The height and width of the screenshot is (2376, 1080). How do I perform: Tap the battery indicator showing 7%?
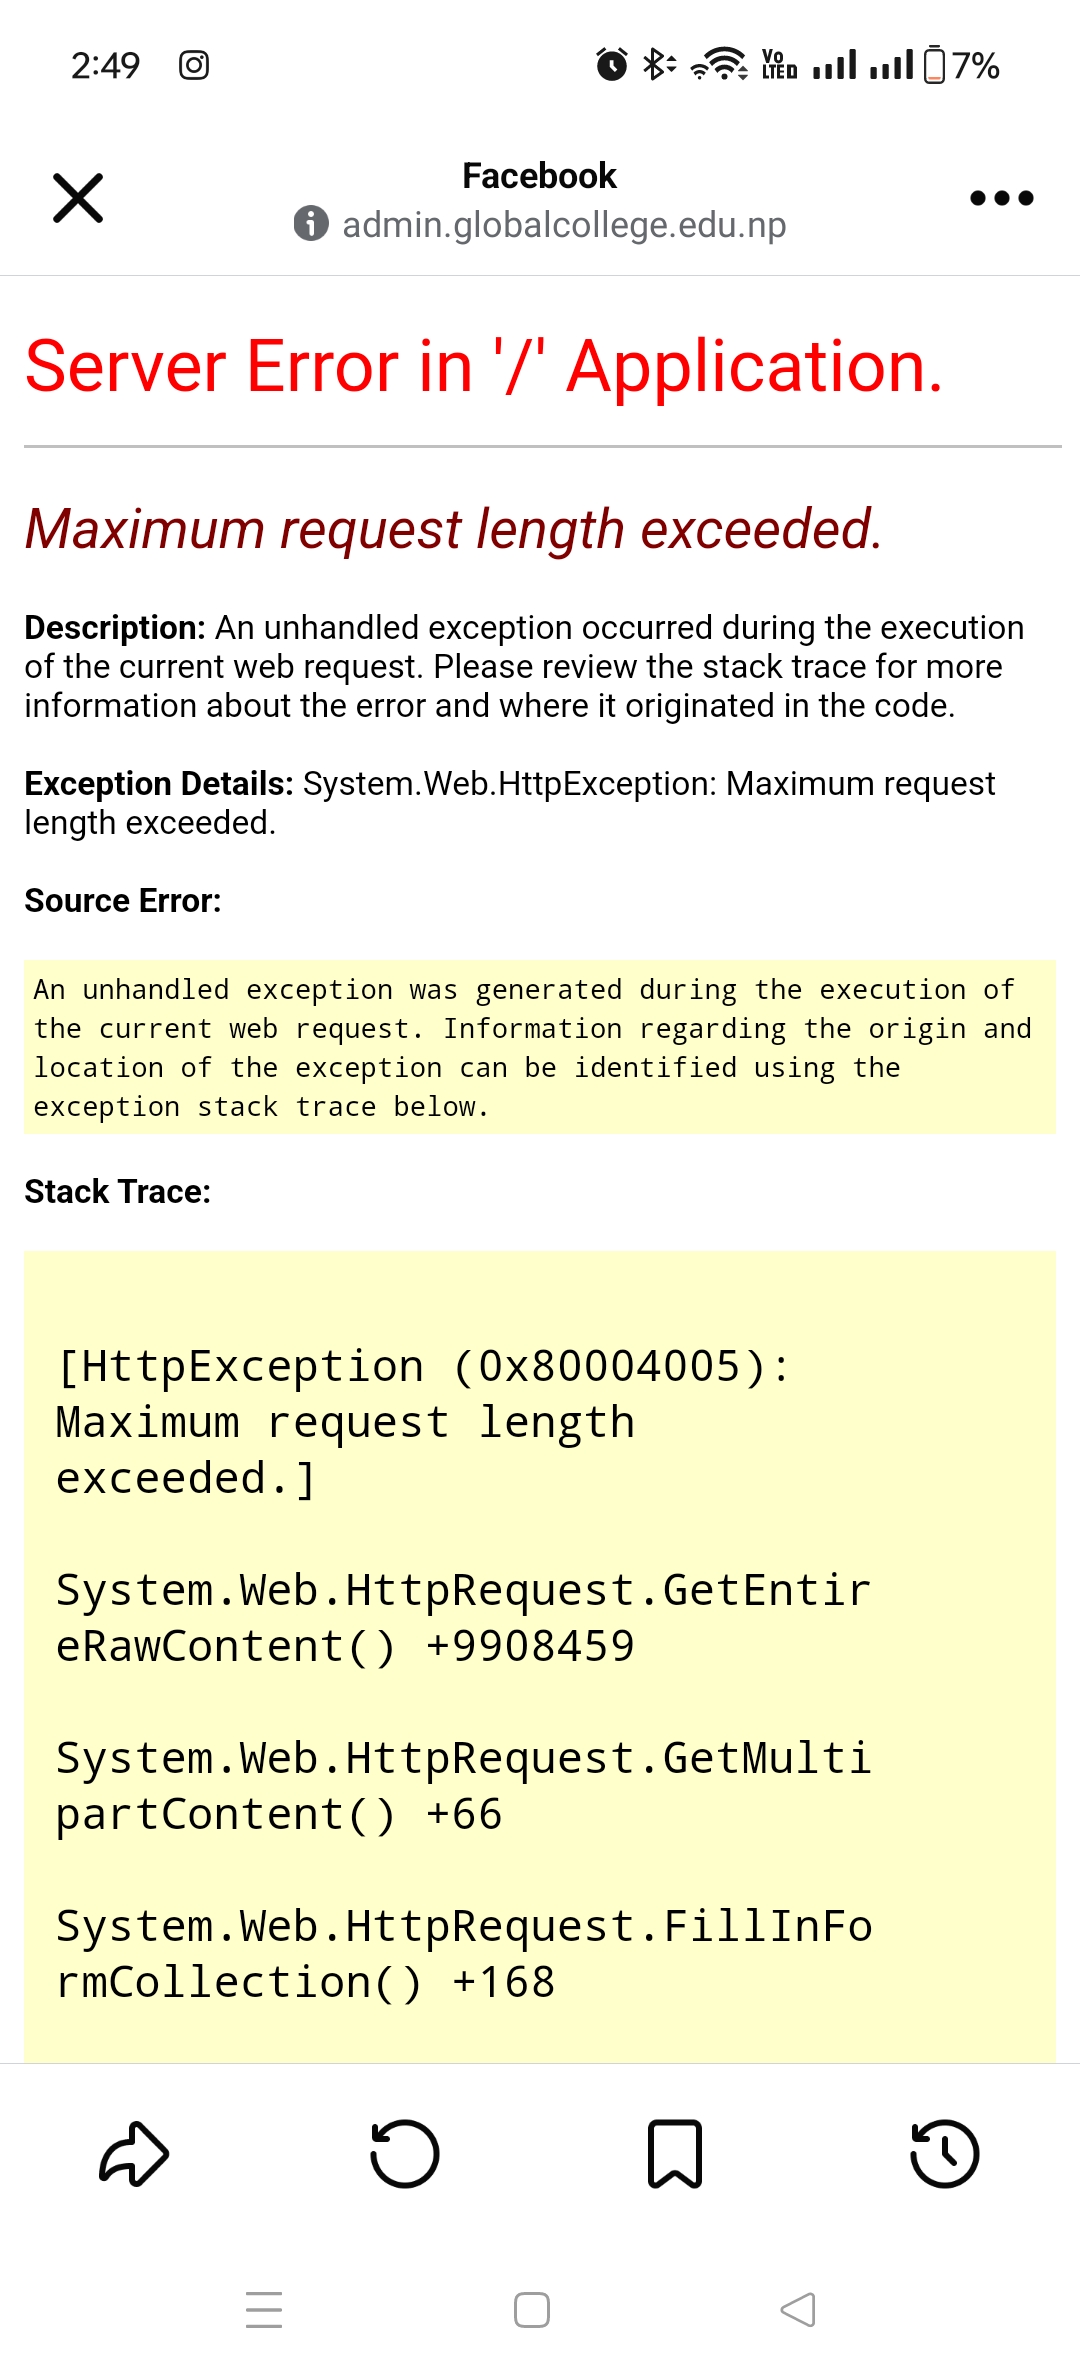pos(961,66)
